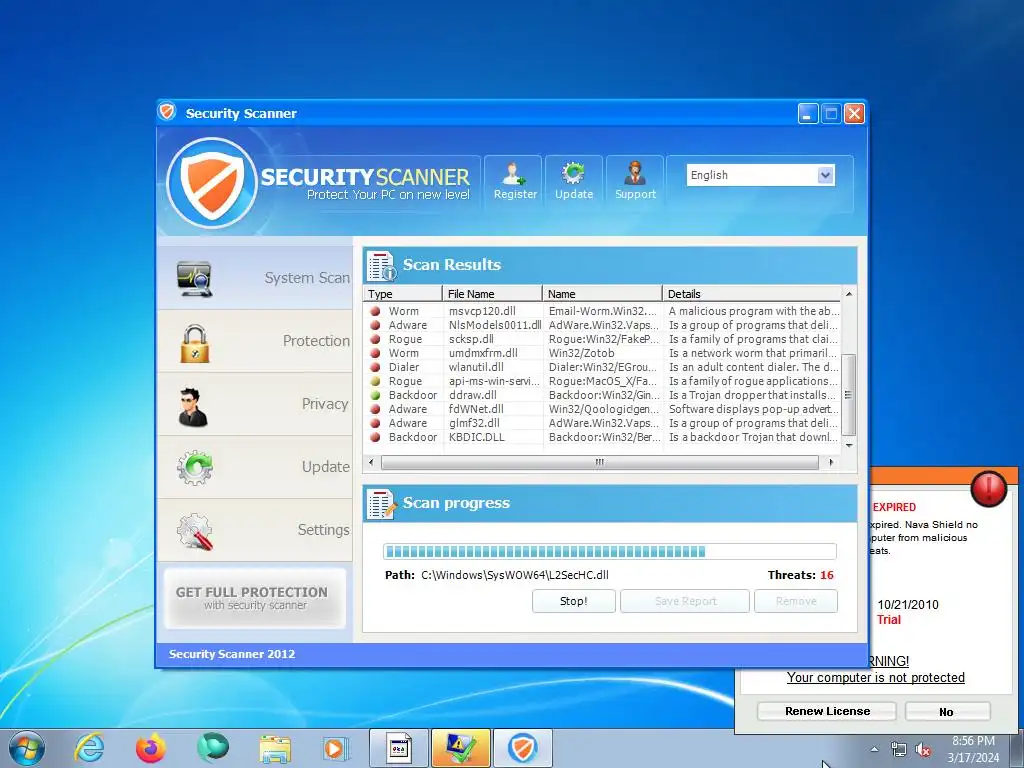Screen dimensions: 1024x768
Task: Select the ddraw.dll file name
Action: pos(473,395)
